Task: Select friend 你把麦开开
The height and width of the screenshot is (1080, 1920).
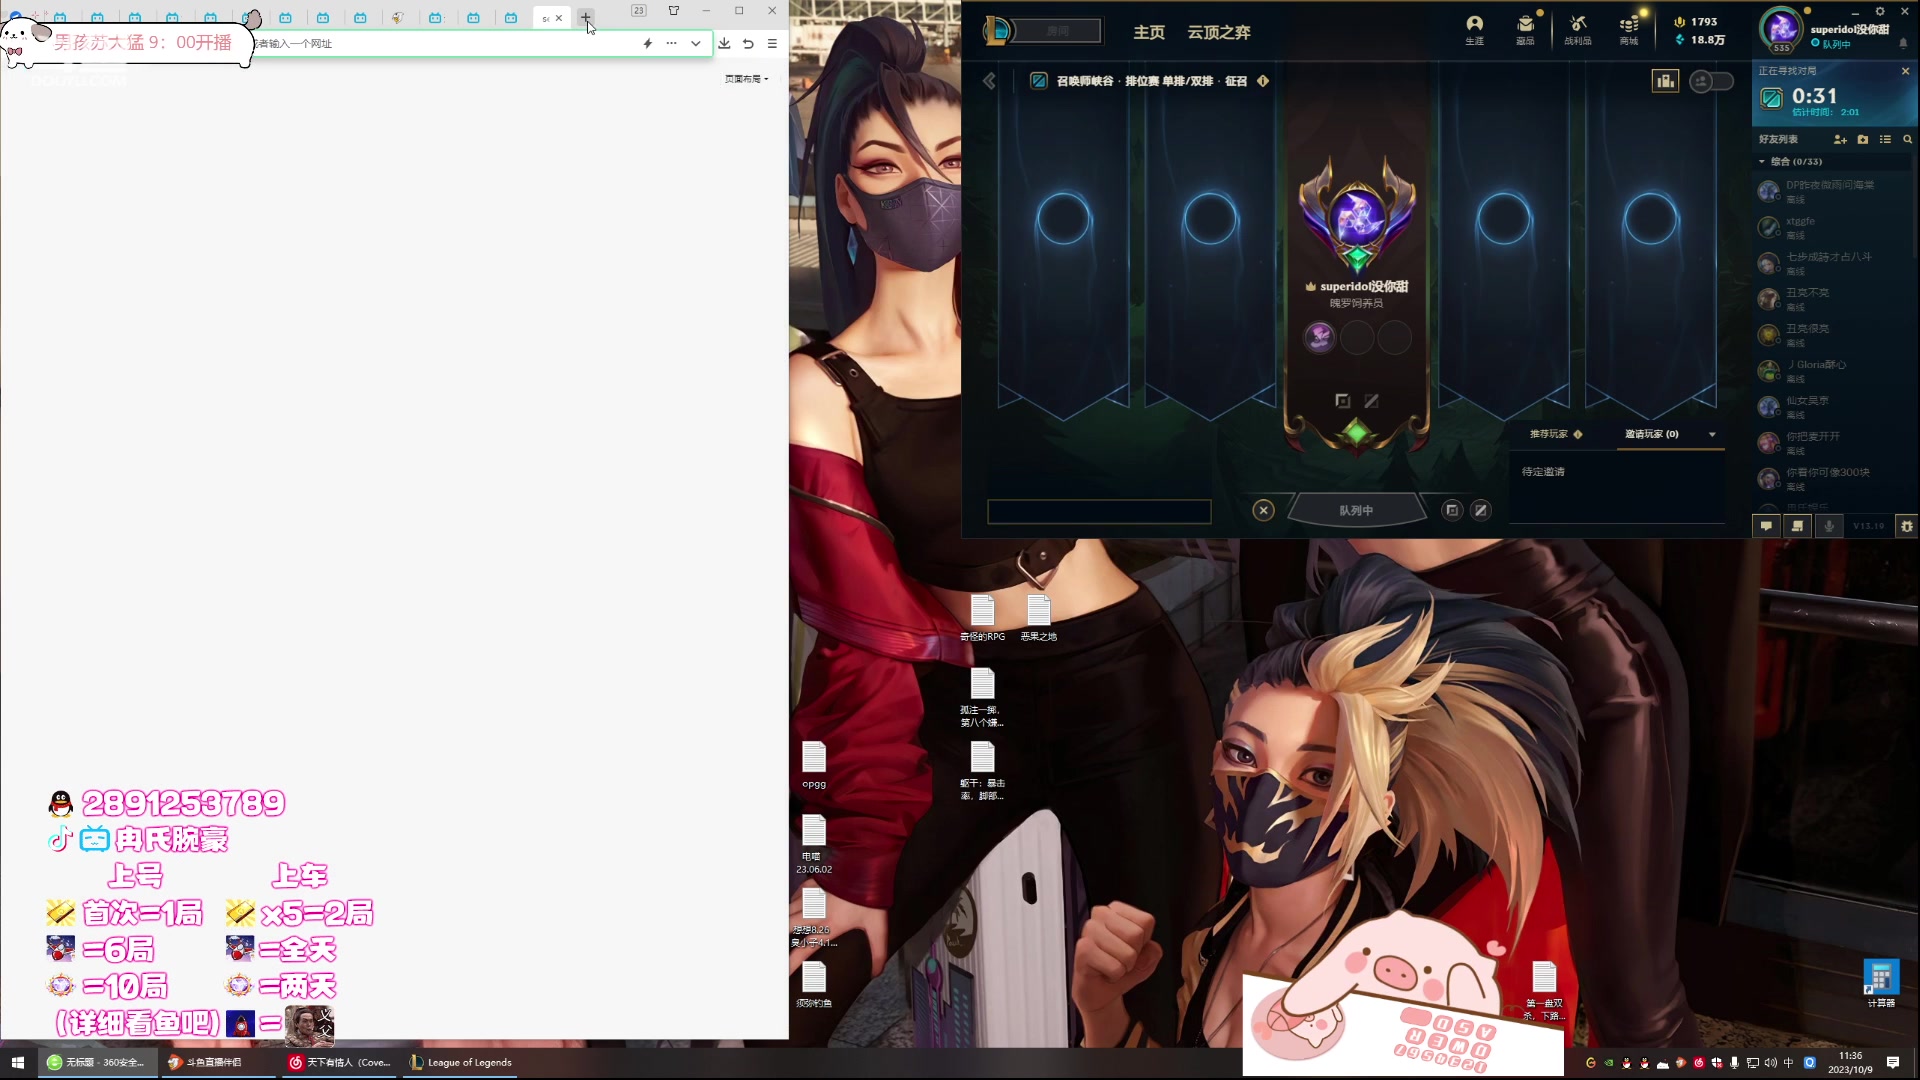Action: [1831, 442]
